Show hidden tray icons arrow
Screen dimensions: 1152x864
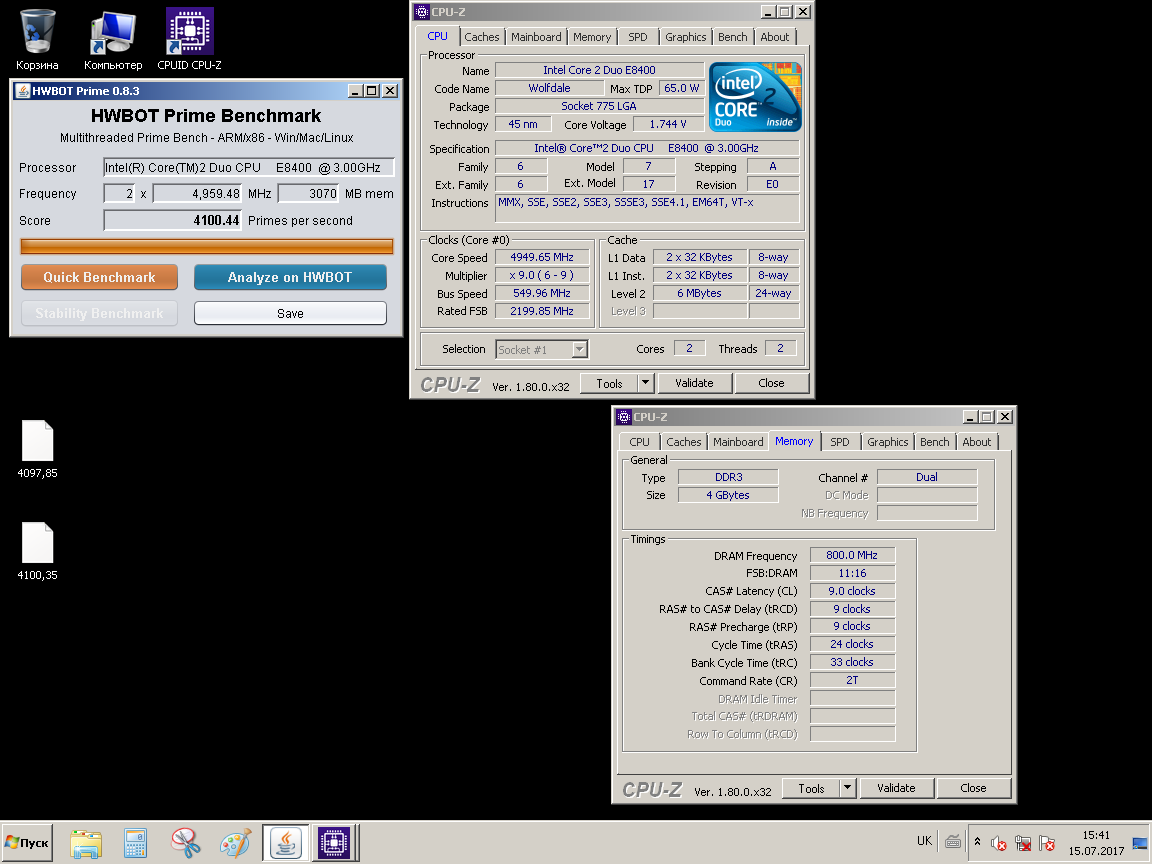[977, 842]
